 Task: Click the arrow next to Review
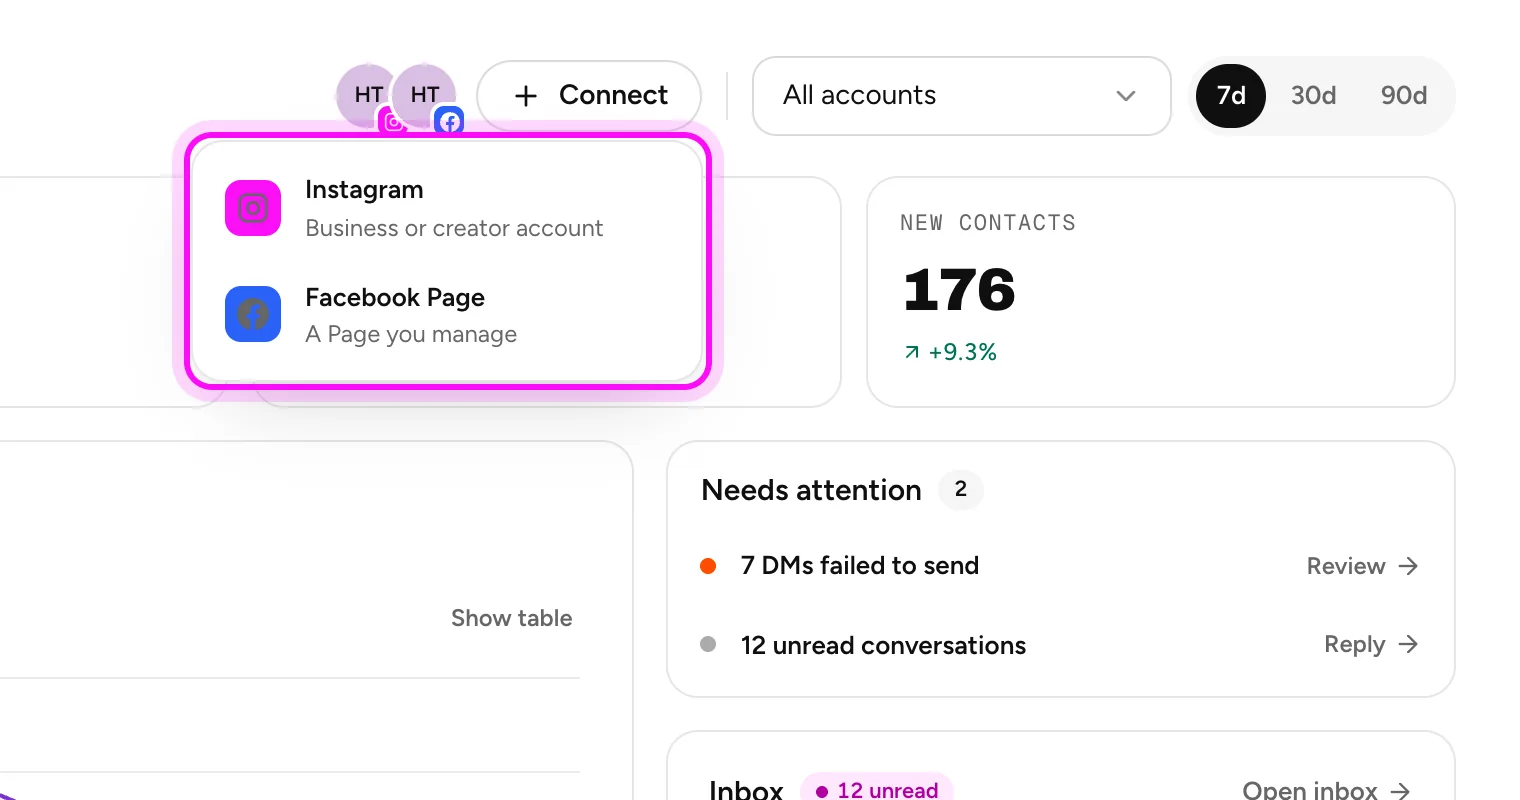pyautogui.click(x=1408, y=566)
